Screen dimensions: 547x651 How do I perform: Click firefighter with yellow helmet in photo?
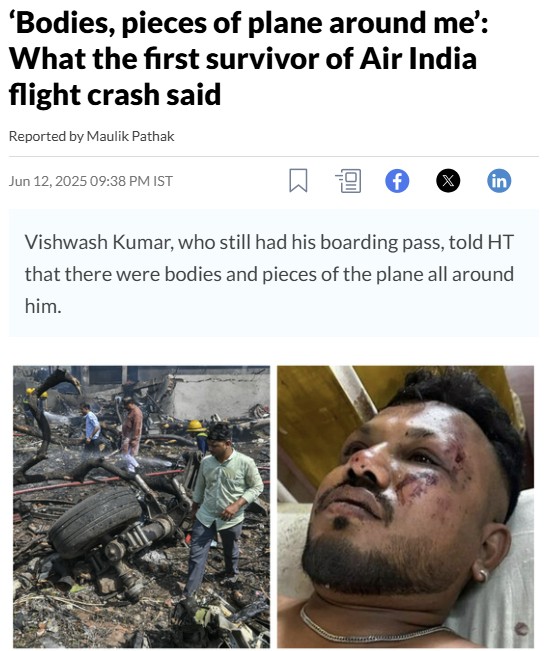[x=198, y=436]
